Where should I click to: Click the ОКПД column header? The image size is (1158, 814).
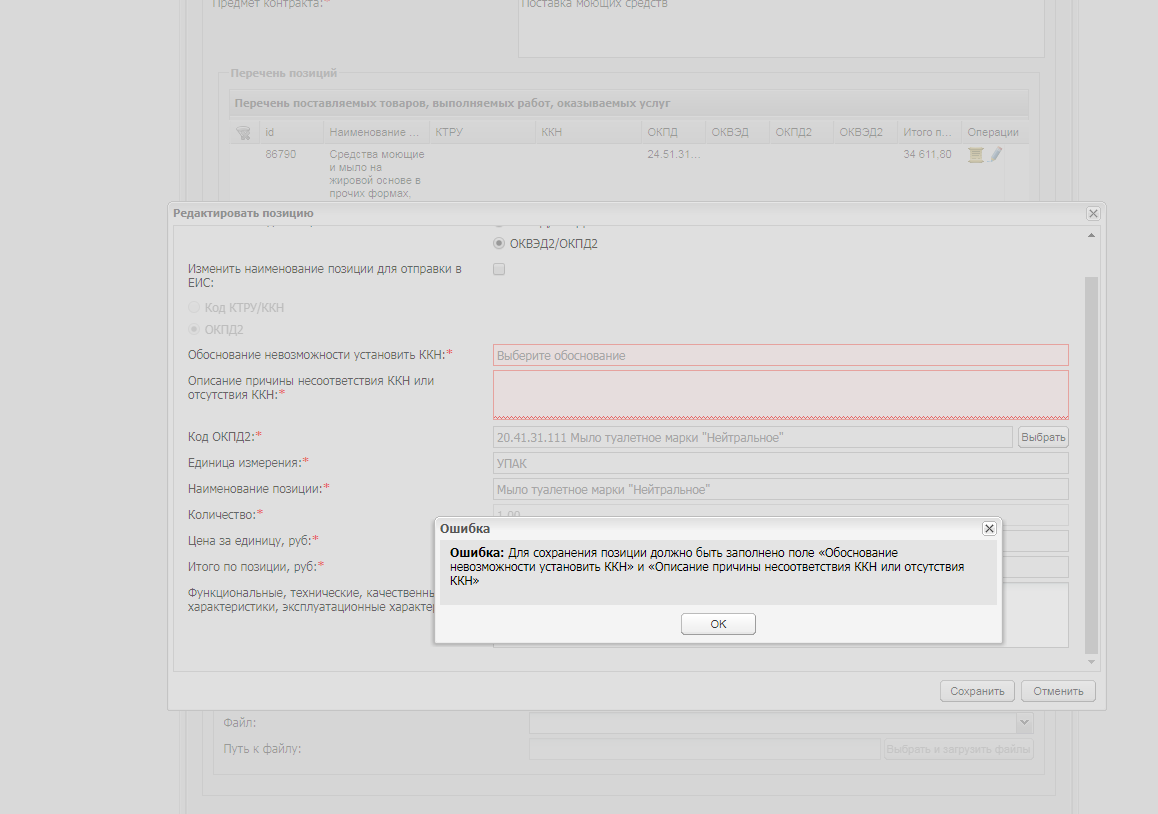[x=673, y=132]
